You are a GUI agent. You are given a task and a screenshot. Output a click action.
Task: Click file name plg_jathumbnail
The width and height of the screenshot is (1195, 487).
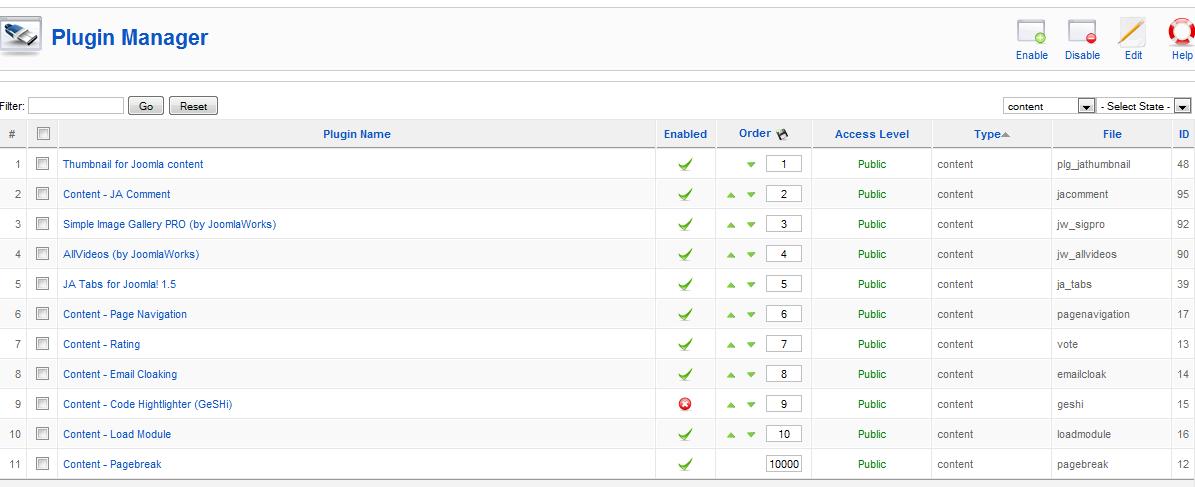click(1094, 164)
